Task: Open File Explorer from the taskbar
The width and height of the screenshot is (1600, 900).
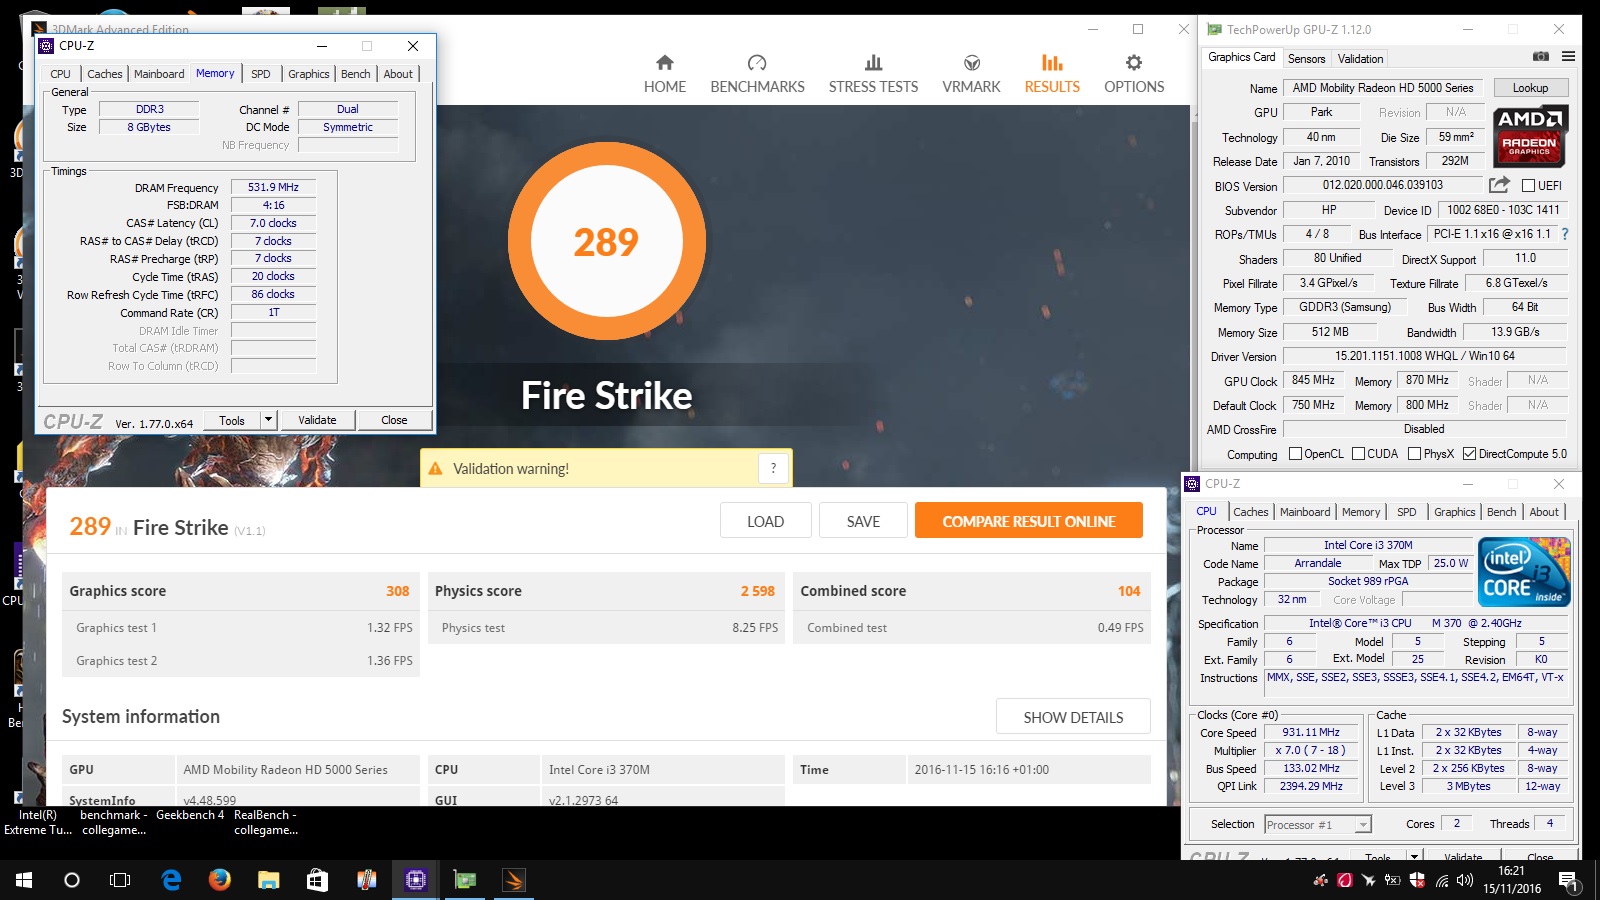Action: coord(268,880)
